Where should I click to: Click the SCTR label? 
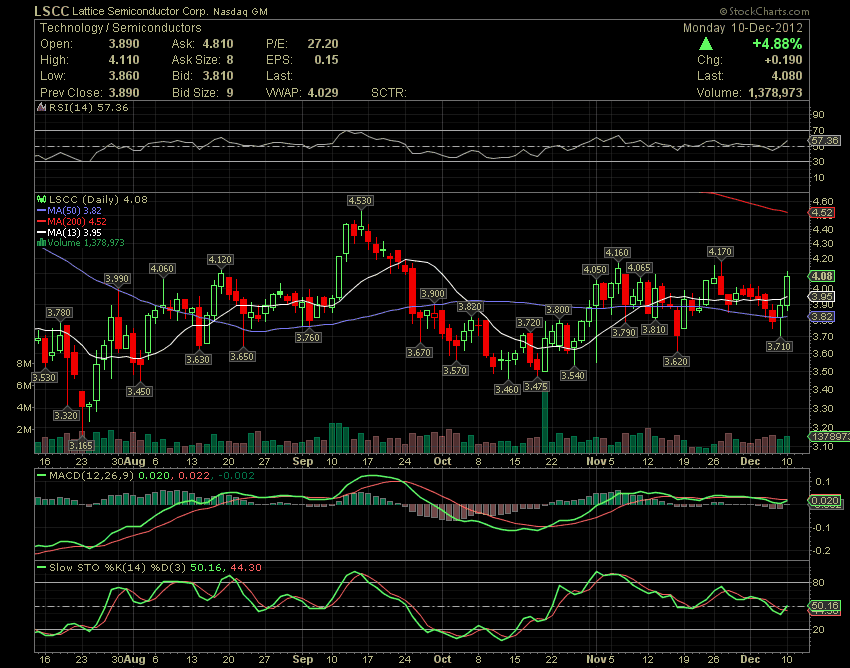click(389, 93)
